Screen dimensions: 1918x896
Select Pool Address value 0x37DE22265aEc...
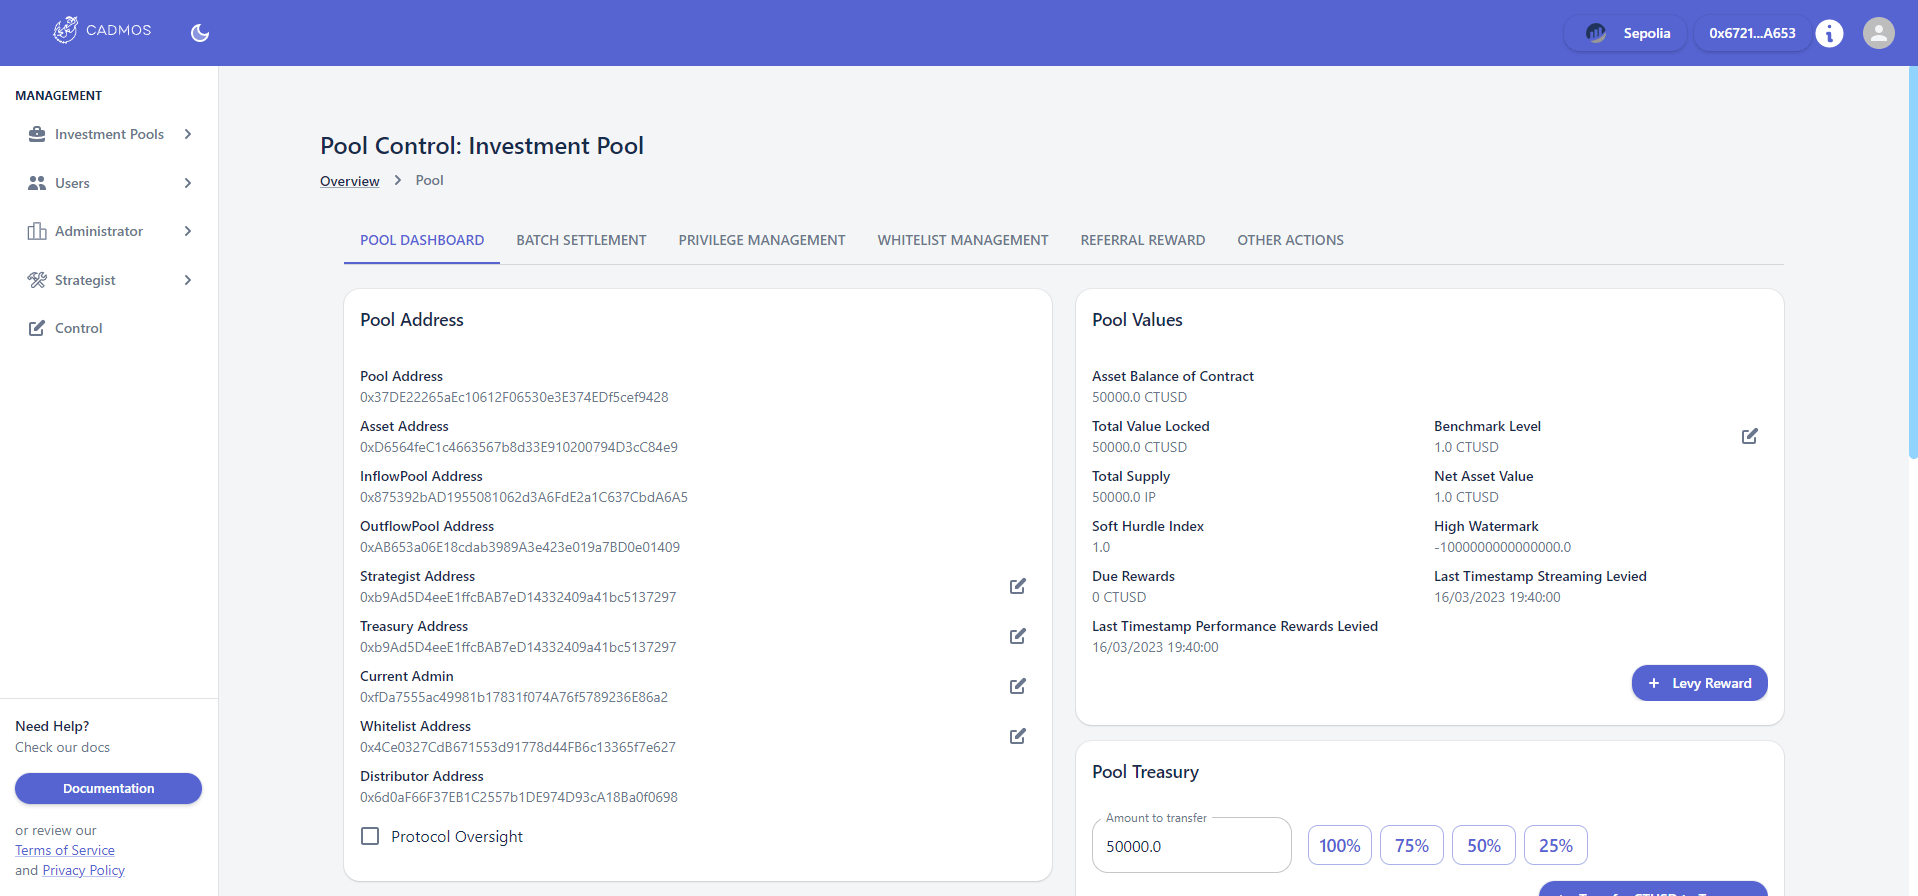(514, 397)
